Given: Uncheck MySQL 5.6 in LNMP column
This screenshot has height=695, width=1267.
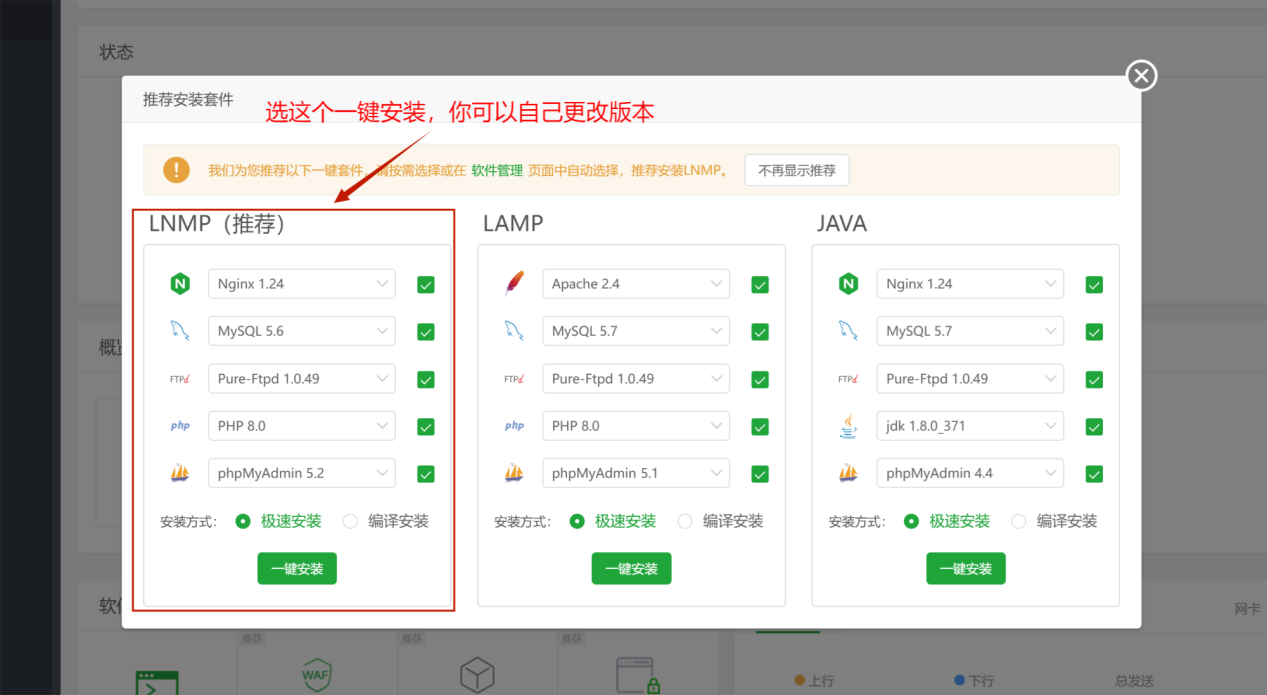Looking at the screenshot, I should pos(426,332).
